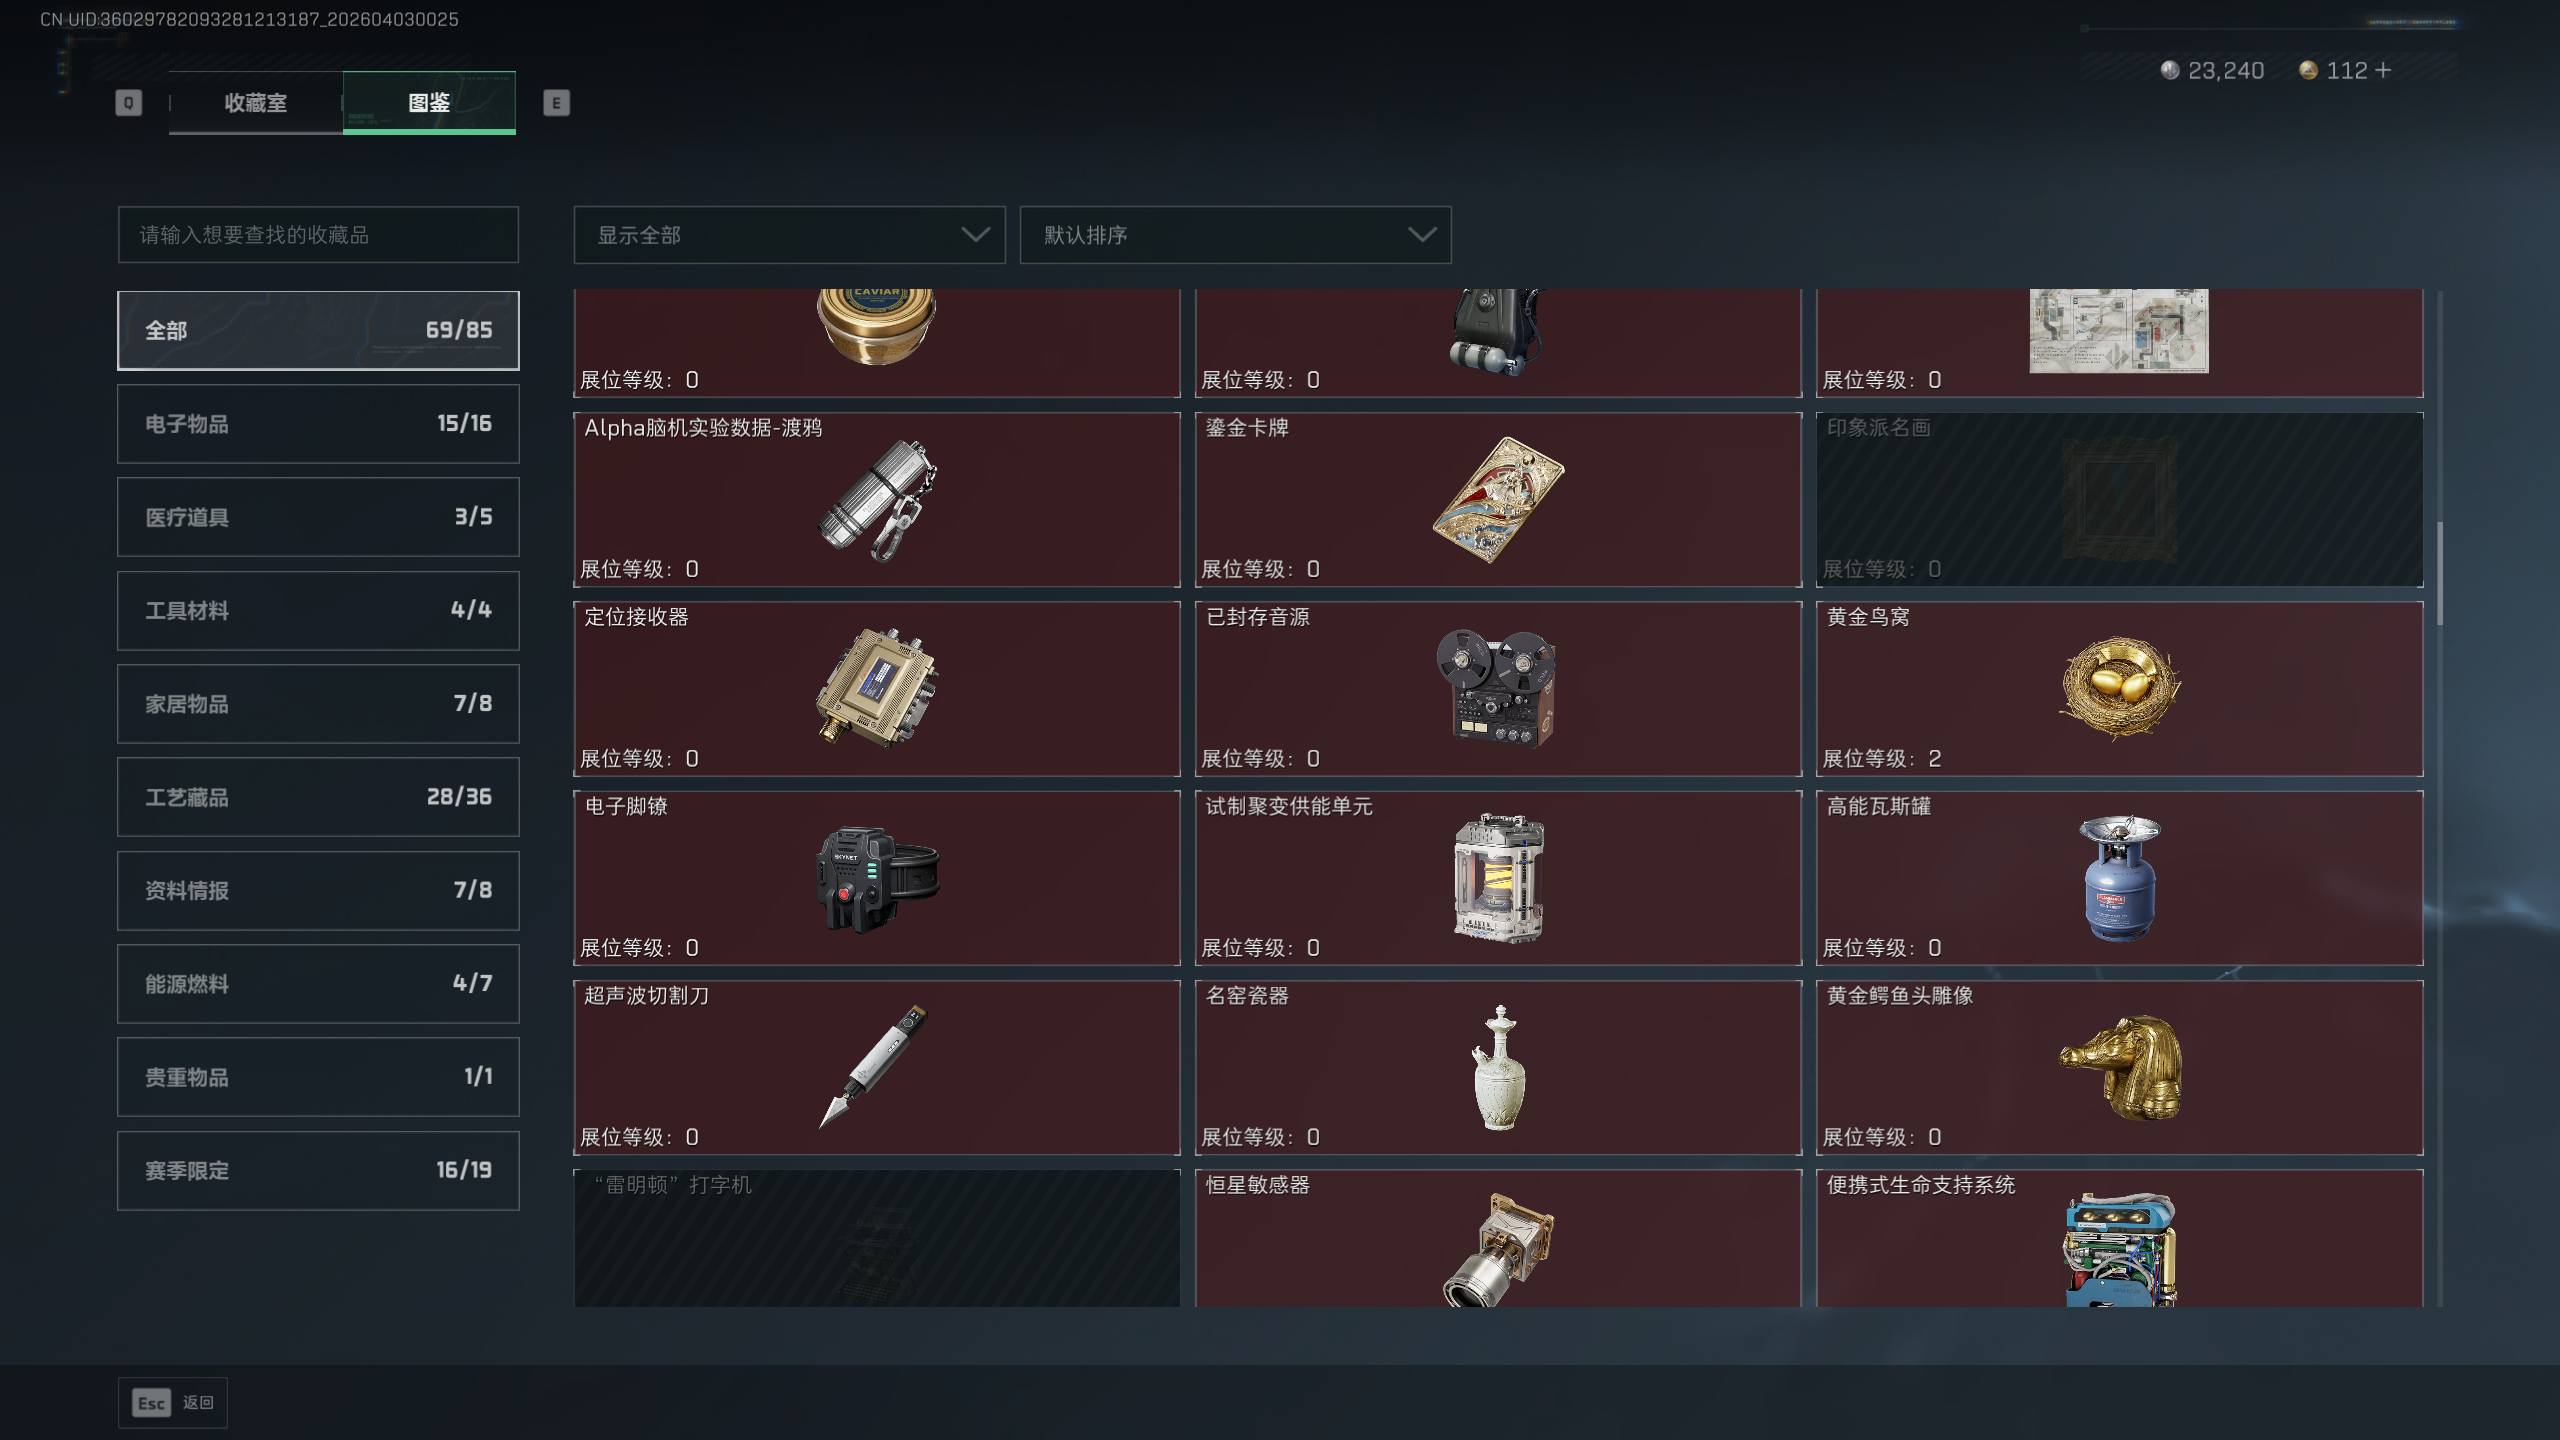The width and height of the screenshot is (2560, 1440).
Task: Focus the collectible search input field
Action: [318, 235]
